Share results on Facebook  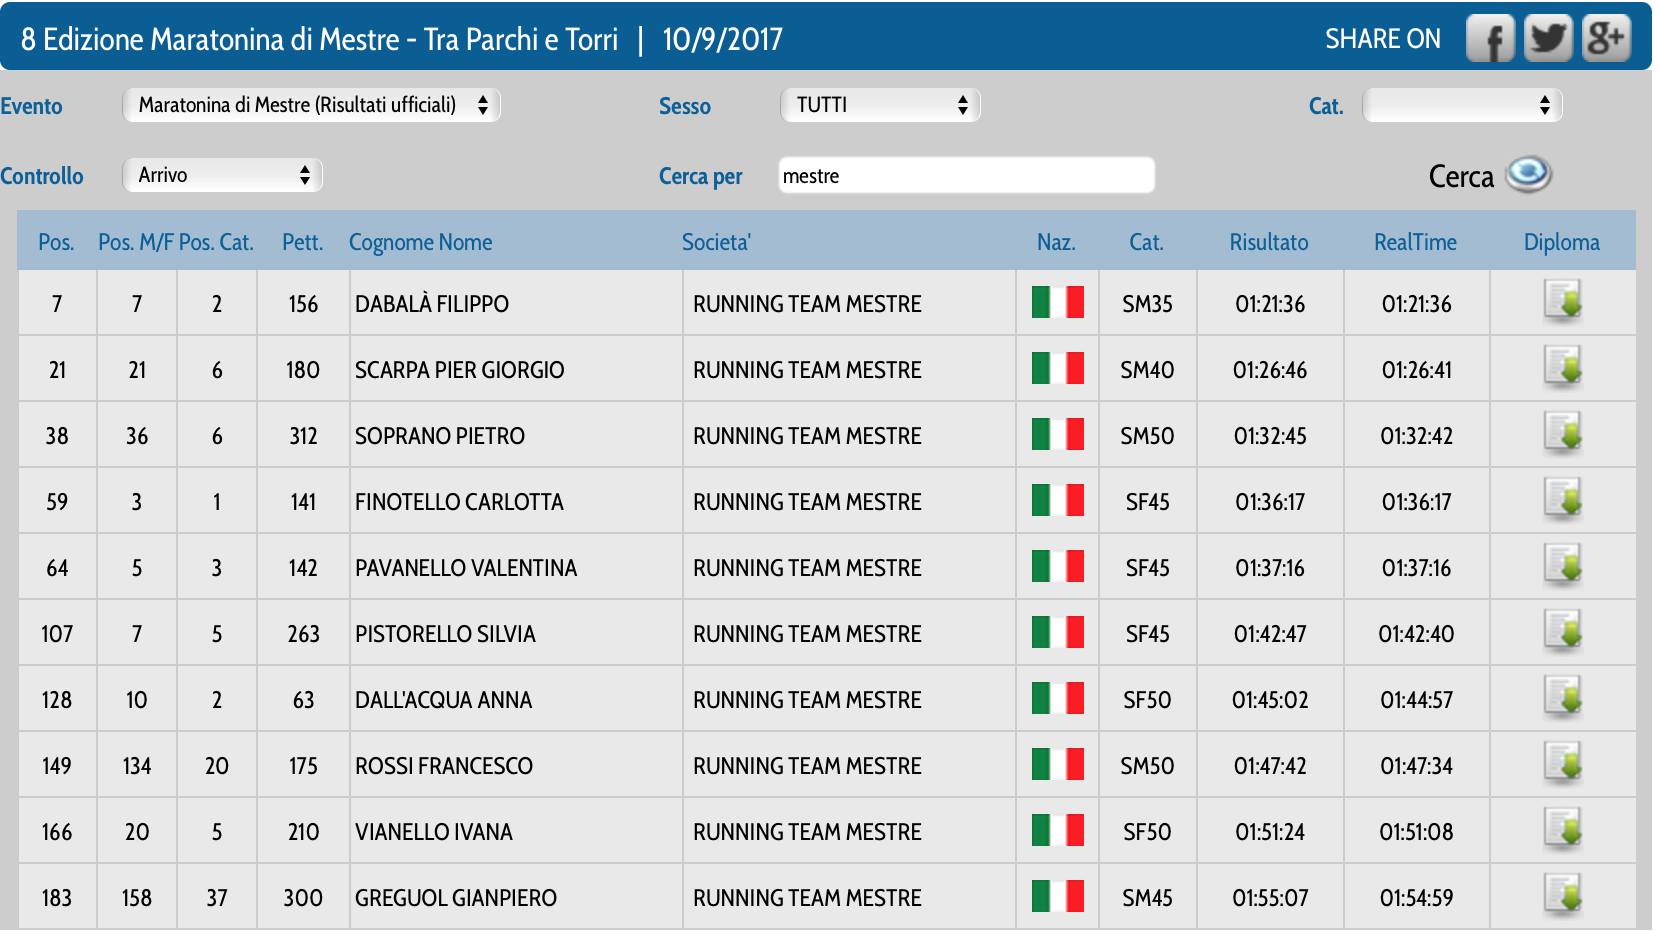[1490, 40]
